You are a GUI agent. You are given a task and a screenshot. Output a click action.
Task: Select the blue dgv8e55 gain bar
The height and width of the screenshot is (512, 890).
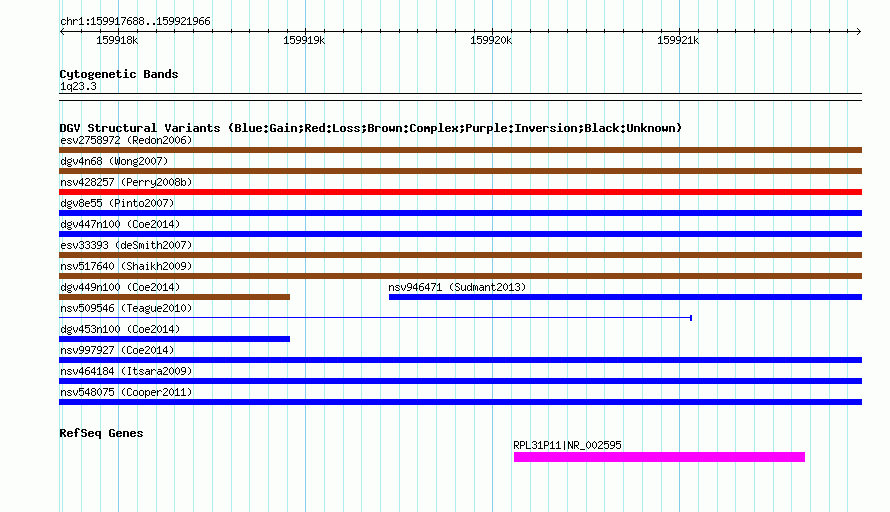[x=460, y=213]
